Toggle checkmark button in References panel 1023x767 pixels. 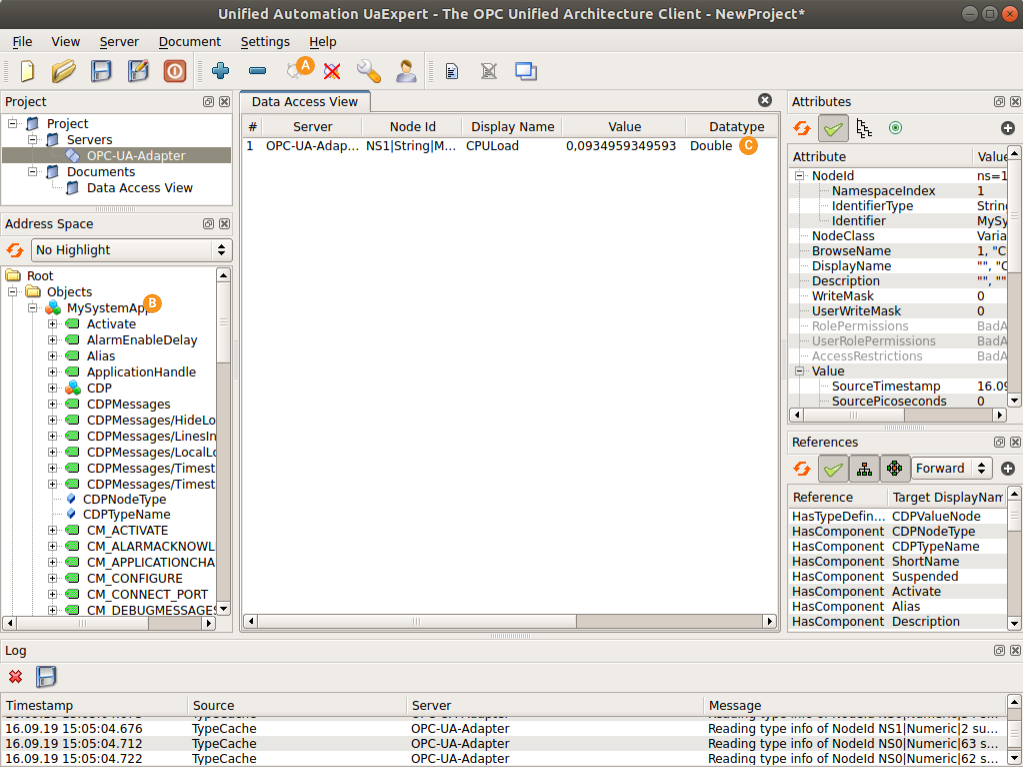tap(833, 468)
